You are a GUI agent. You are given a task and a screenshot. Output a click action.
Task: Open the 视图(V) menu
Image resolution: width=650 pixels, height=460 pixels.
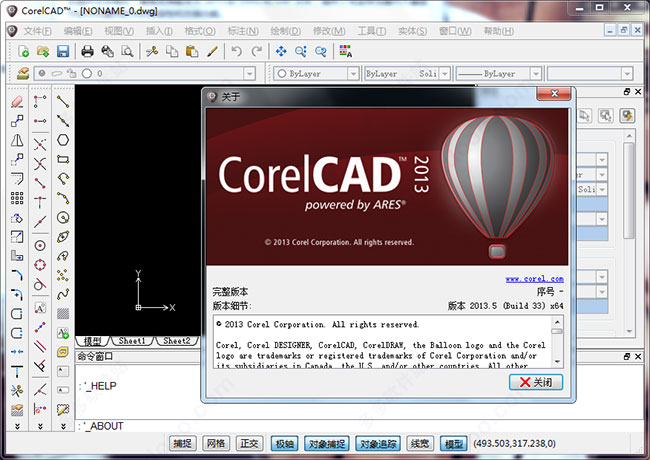[x=119, y=31]
